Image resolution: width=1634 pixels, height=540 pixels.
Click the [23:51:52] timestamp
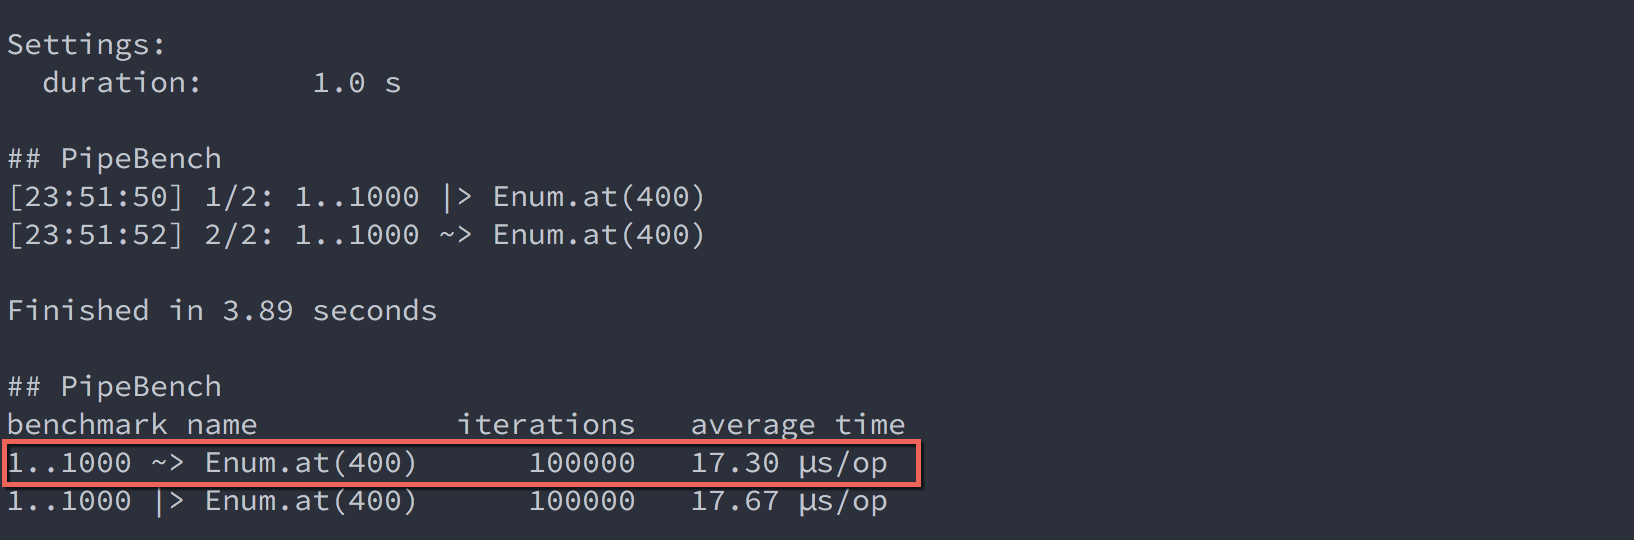point(95,235)
